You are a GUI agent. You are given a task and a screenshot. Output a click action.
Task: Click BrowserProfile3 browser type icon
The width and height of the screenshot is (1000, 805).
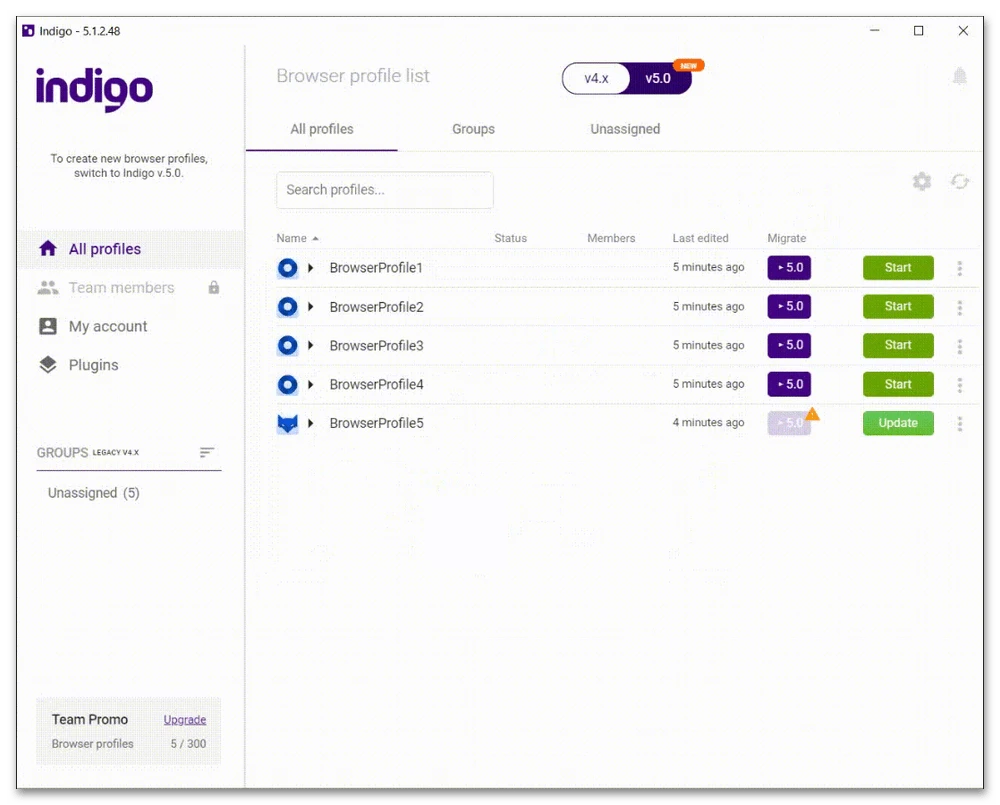tap(288, 346)
